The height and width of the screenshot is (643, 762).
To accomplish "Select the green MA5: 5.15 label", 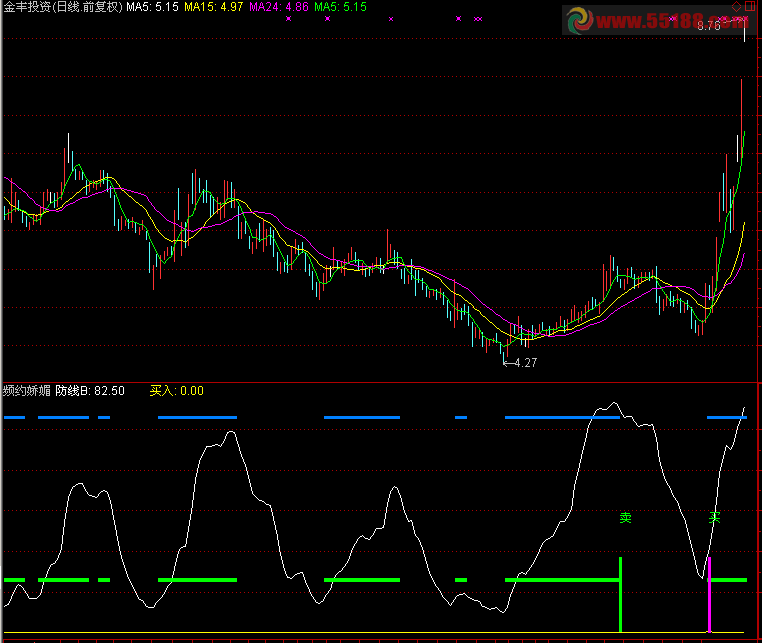I will point(340,7).
